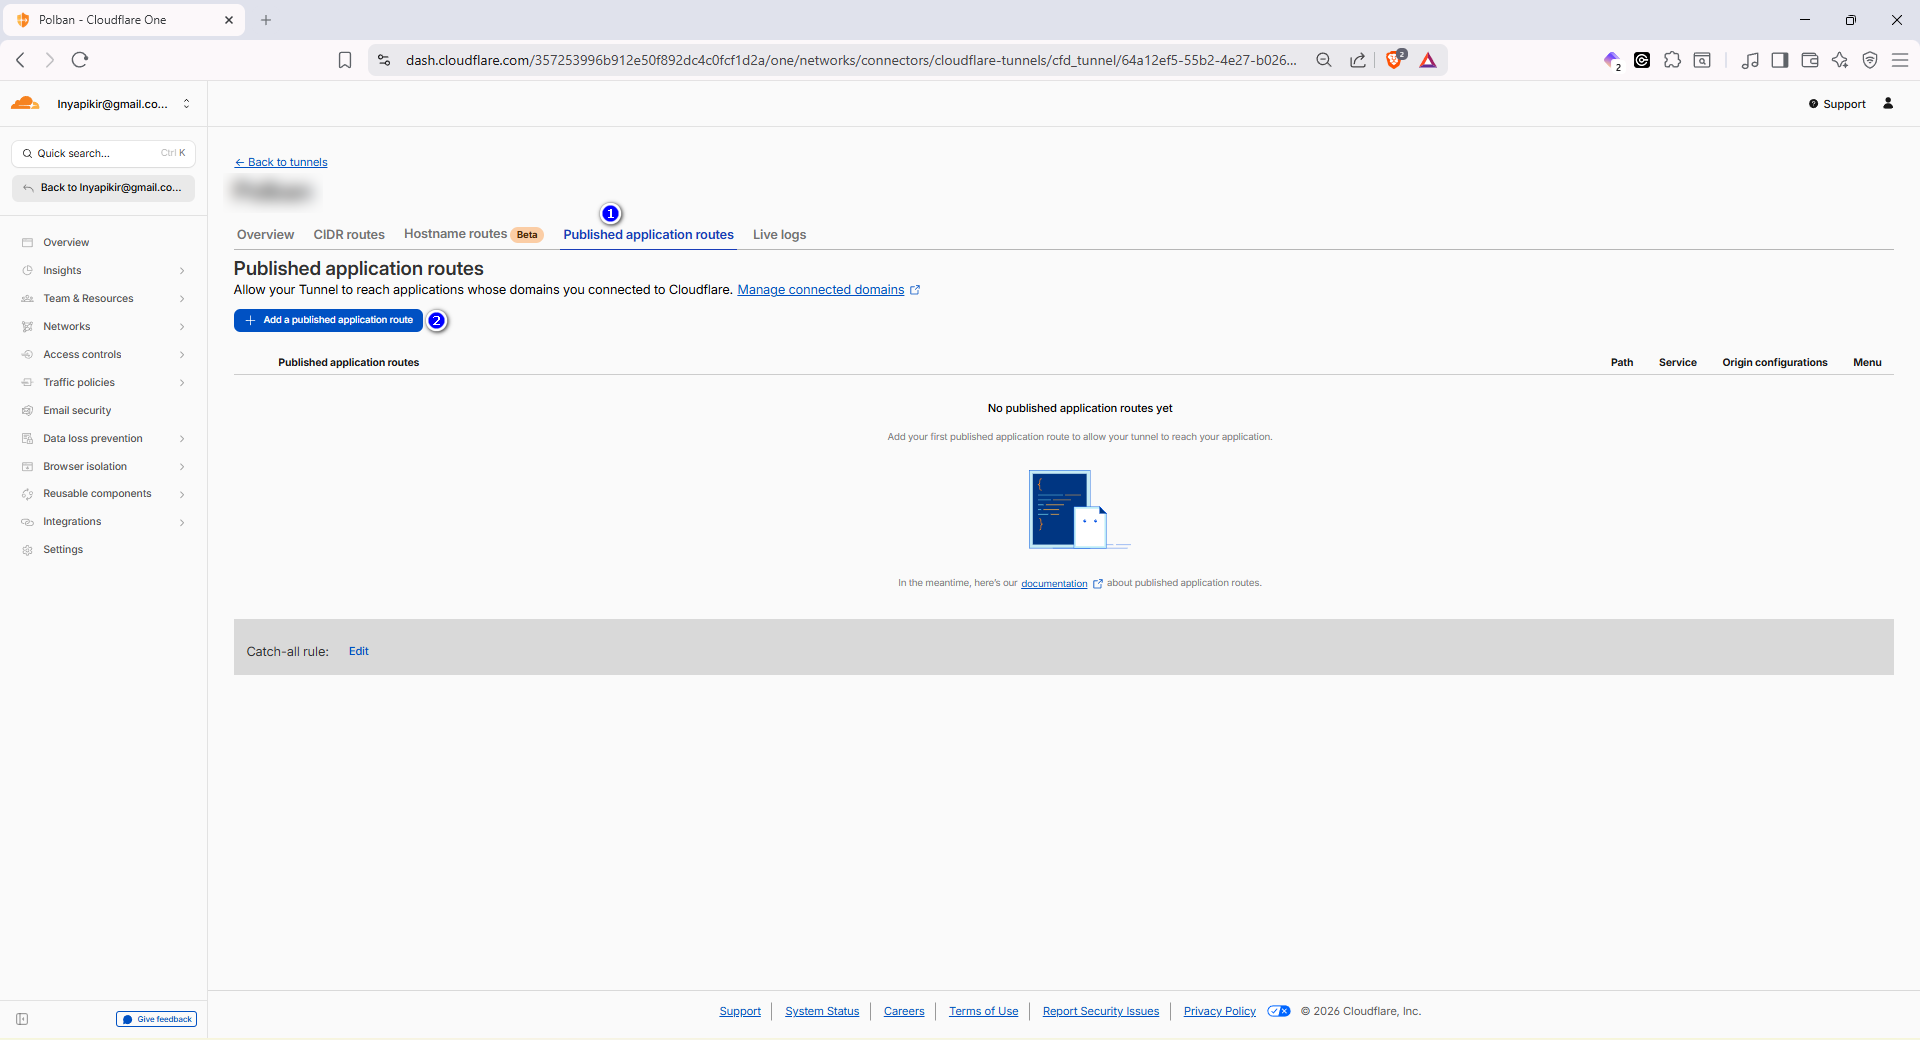Viewport: 1920px width, 1040px height.
Task: Click the Quick search field
Action: [103, 153]
